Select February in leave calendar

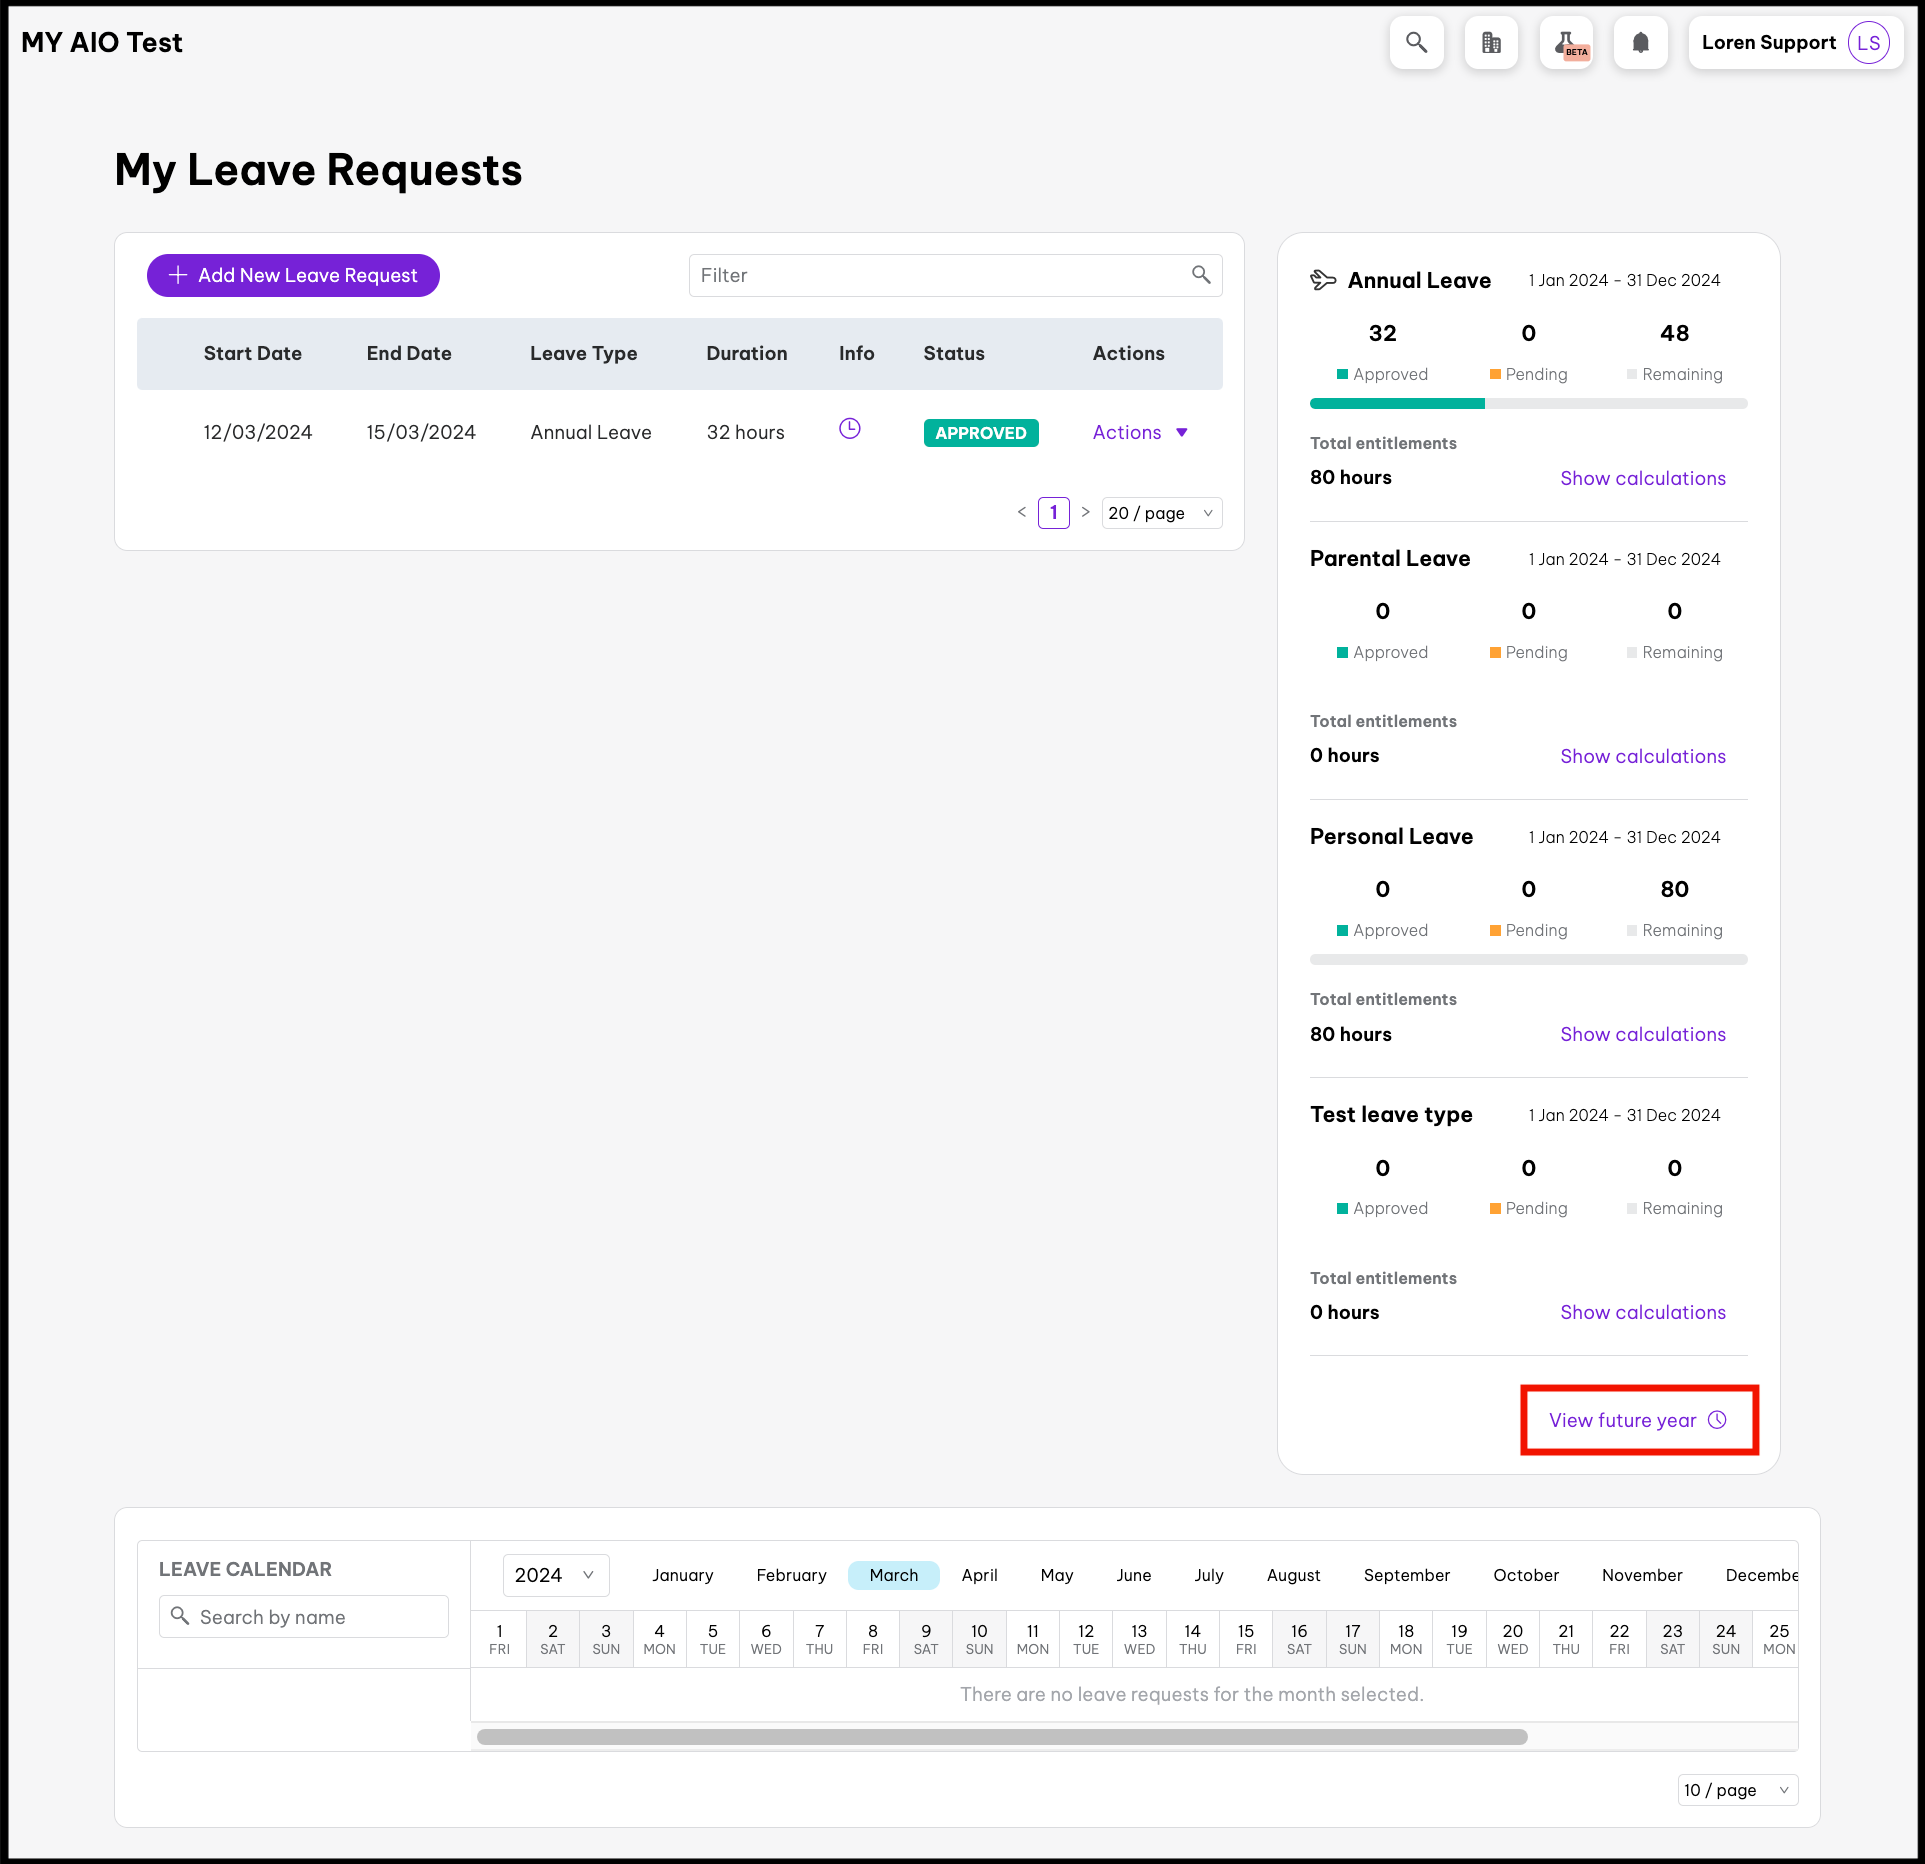791,1575
